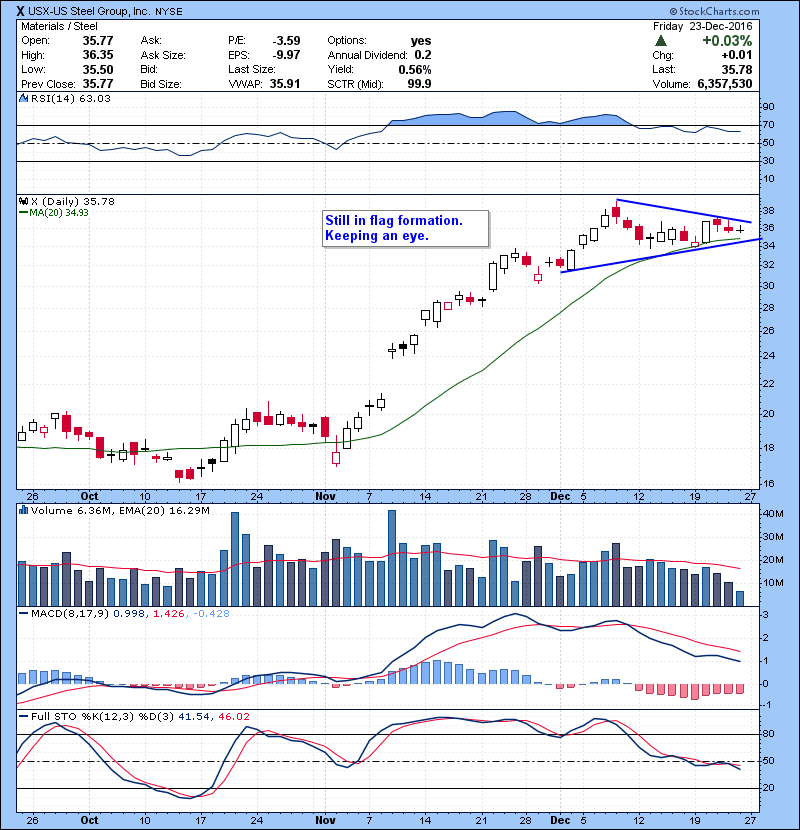Click the Volume panel legend icon
The width and height of the screenshot is (800, 830).
(x=23, y=511)
